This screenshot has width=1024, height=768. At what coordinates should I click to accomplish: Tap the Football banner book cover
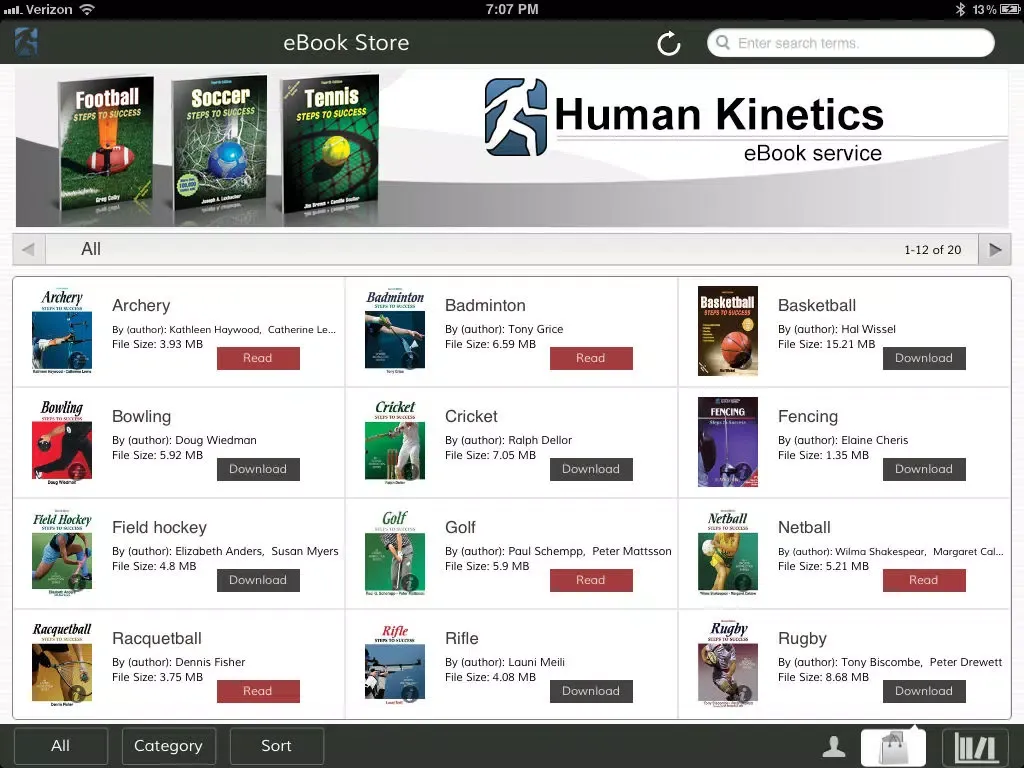106,145
